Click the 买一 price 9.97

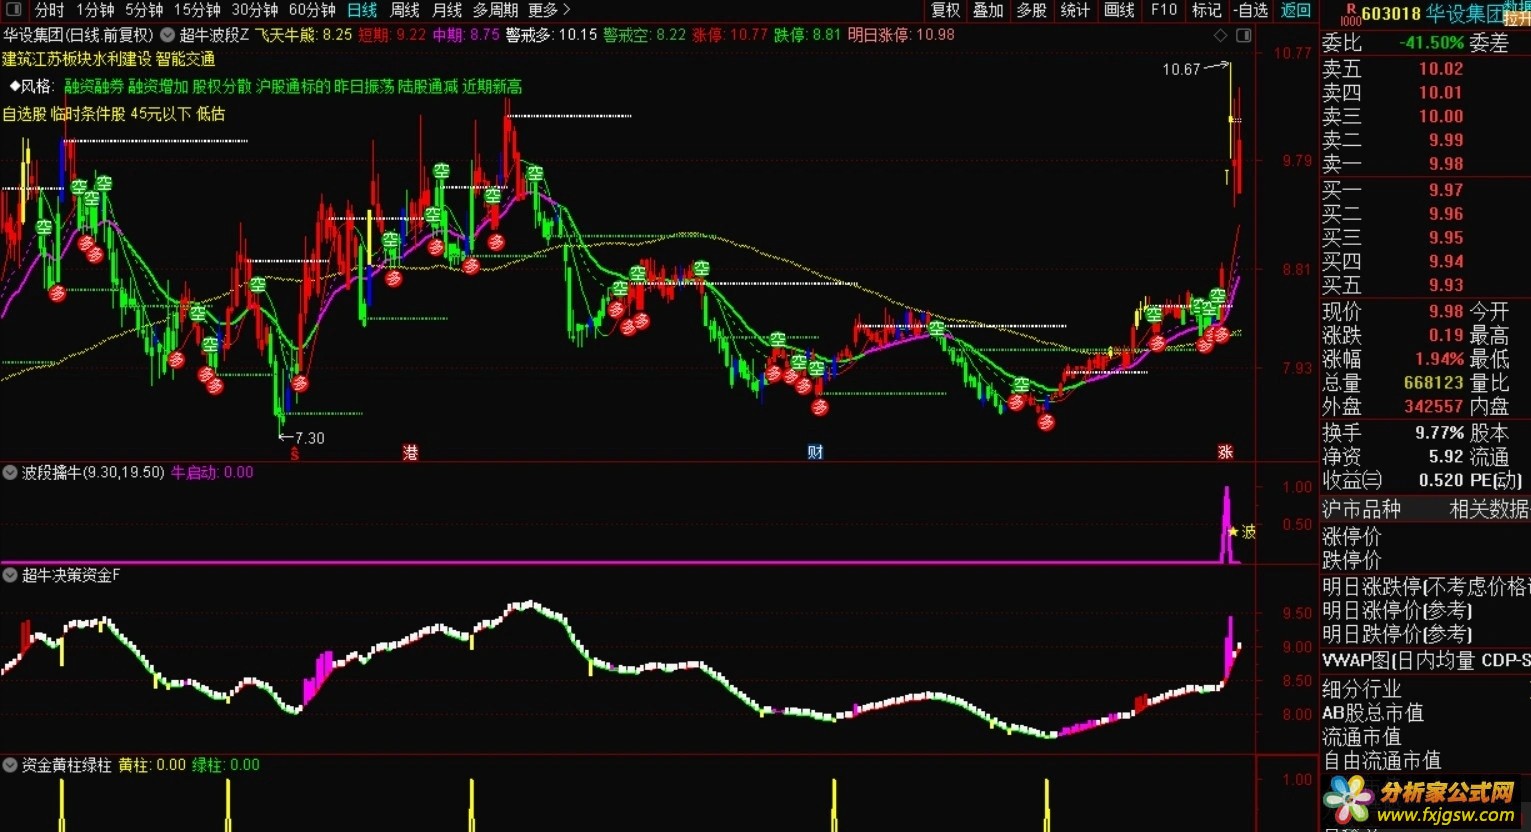(x=1446, y=190)
